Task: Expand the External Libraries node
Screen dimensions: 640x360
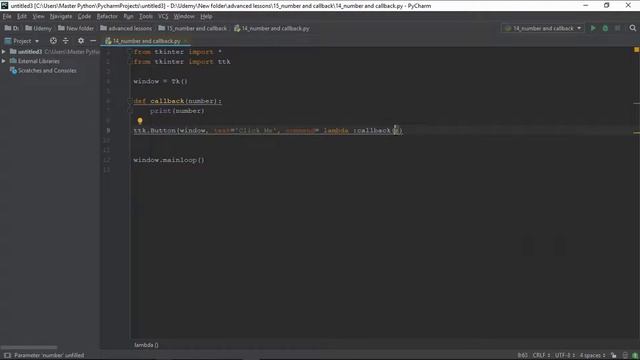Action: (x=4, y=61)
